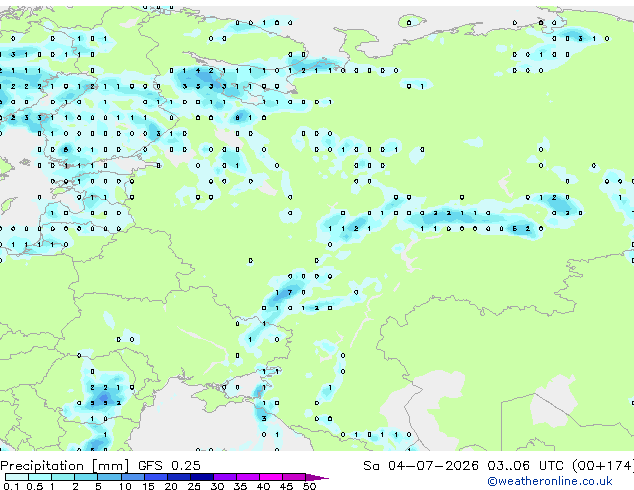Pick the 40–45 mm magenta legend swatch

(271, 477)
